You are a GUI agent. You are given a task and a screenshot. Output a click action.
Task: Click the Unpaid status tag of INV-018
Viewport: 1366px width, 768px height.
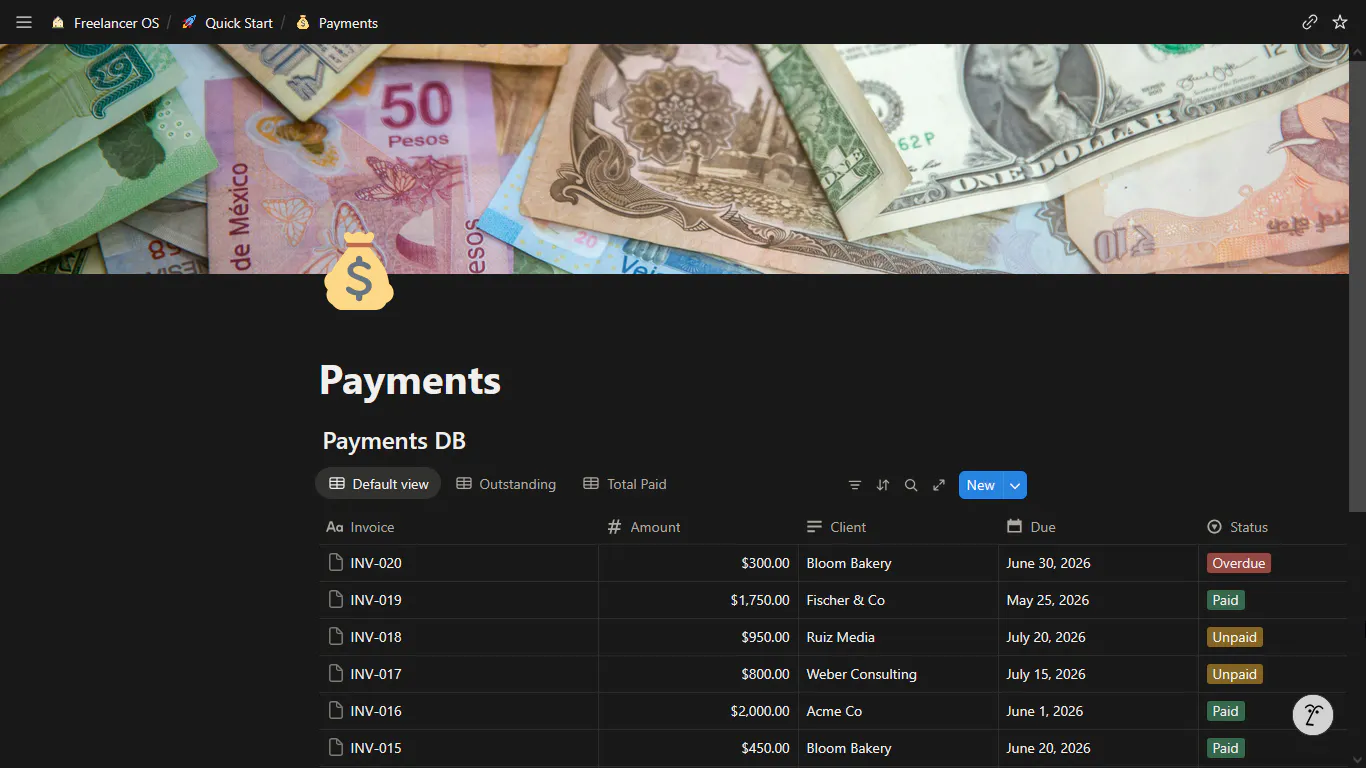coord(1235,637)
